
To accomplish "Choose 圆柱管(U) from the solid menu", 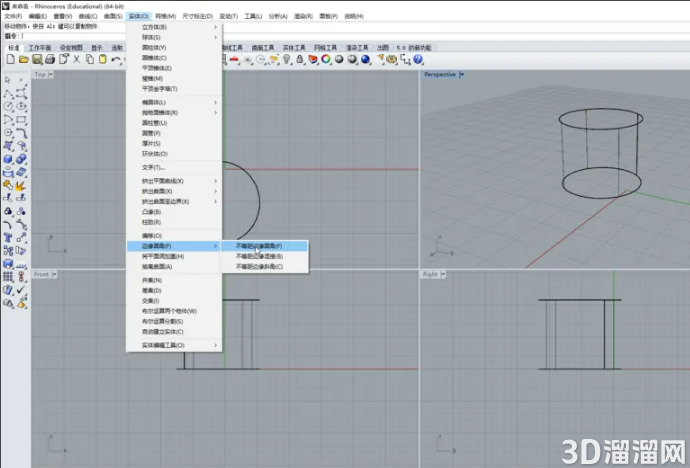I will point(174,123).
